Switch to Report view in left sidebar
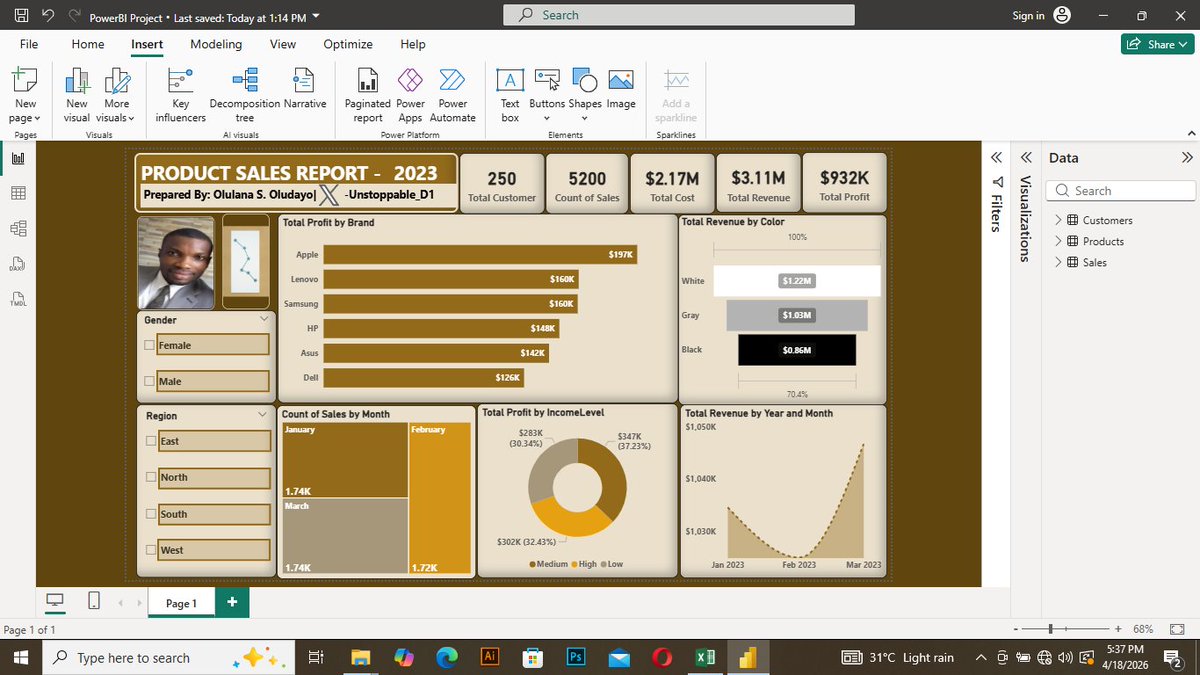Viewport: 1200px width, 675px height. pyautogui.click(x=18, y=159)
